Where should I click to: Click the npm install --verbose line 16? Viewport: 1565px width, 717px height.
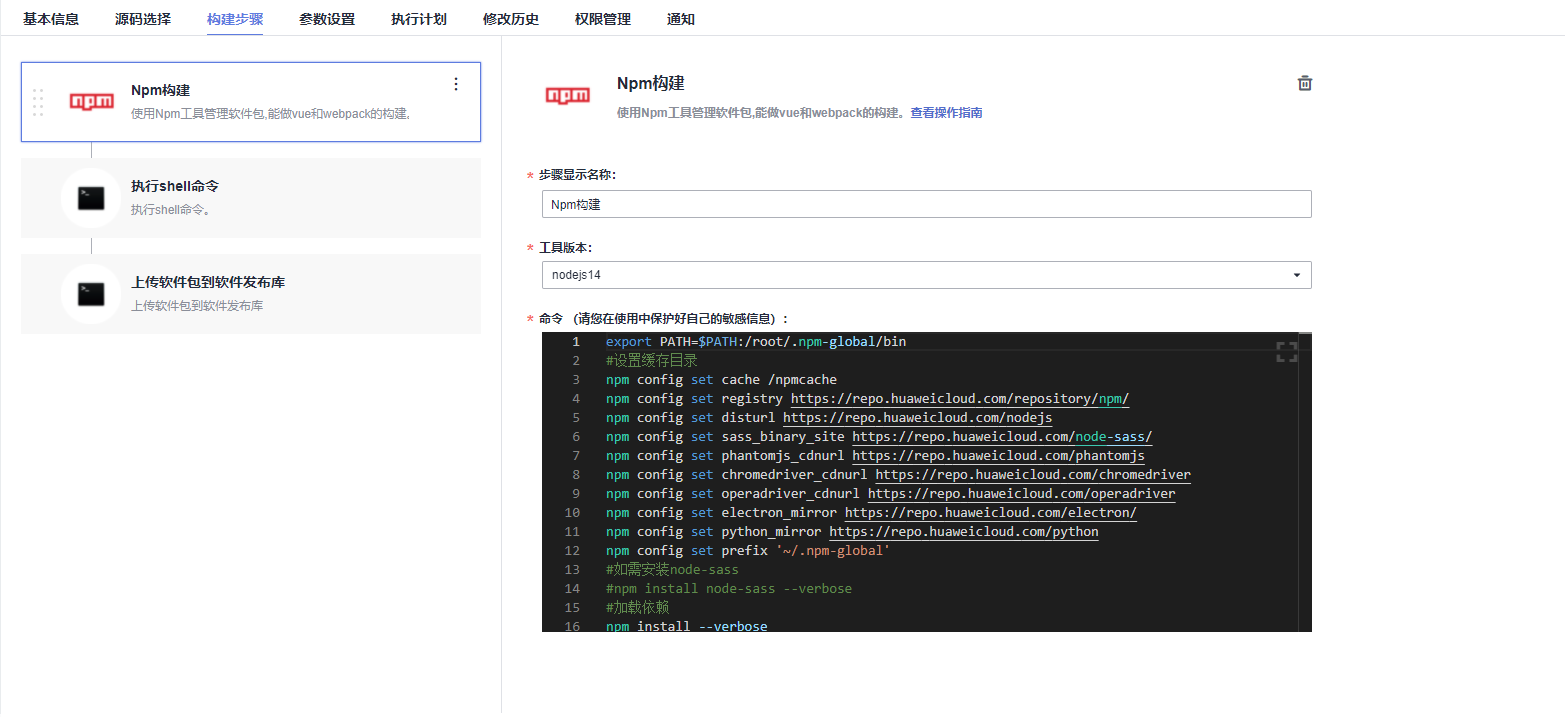click(x=687, y=627)
